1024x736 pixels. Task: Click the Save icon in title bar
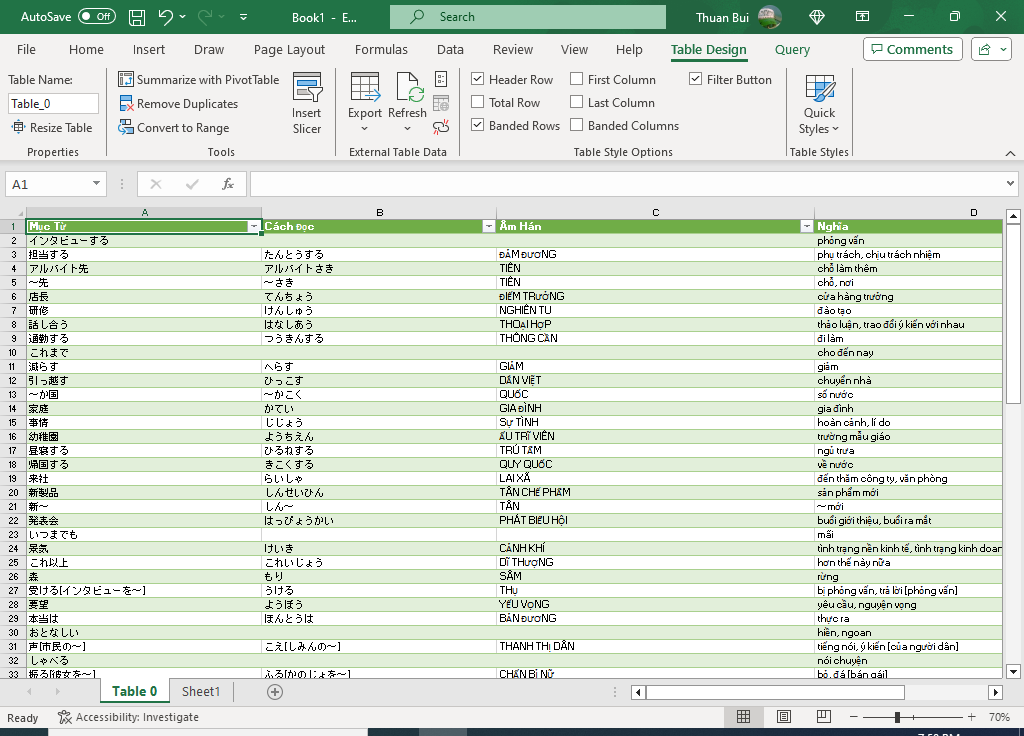pyautogui.click(x=137, y=17)
